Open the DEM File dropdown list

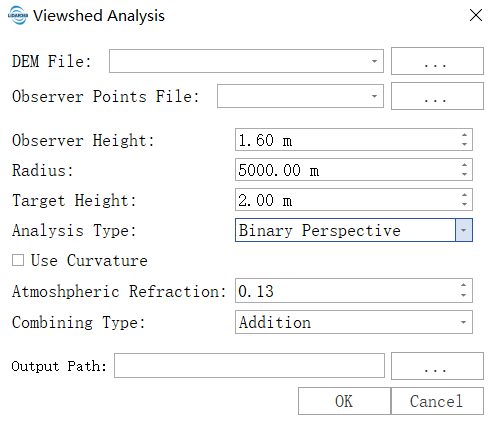[x=374, y=61]
